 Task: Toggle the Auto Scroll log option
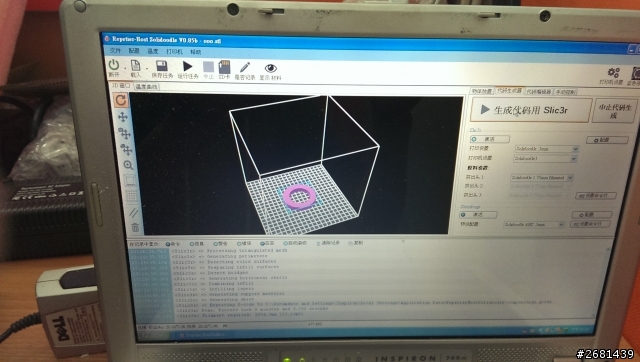tap(295, 243)
